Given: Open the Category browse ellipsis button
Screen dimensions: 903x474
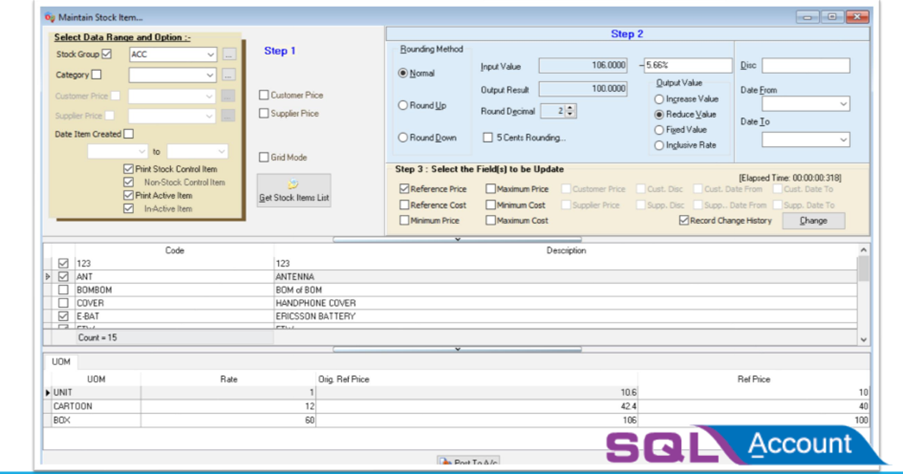Looking at the screenshot, I should [229, 75].
